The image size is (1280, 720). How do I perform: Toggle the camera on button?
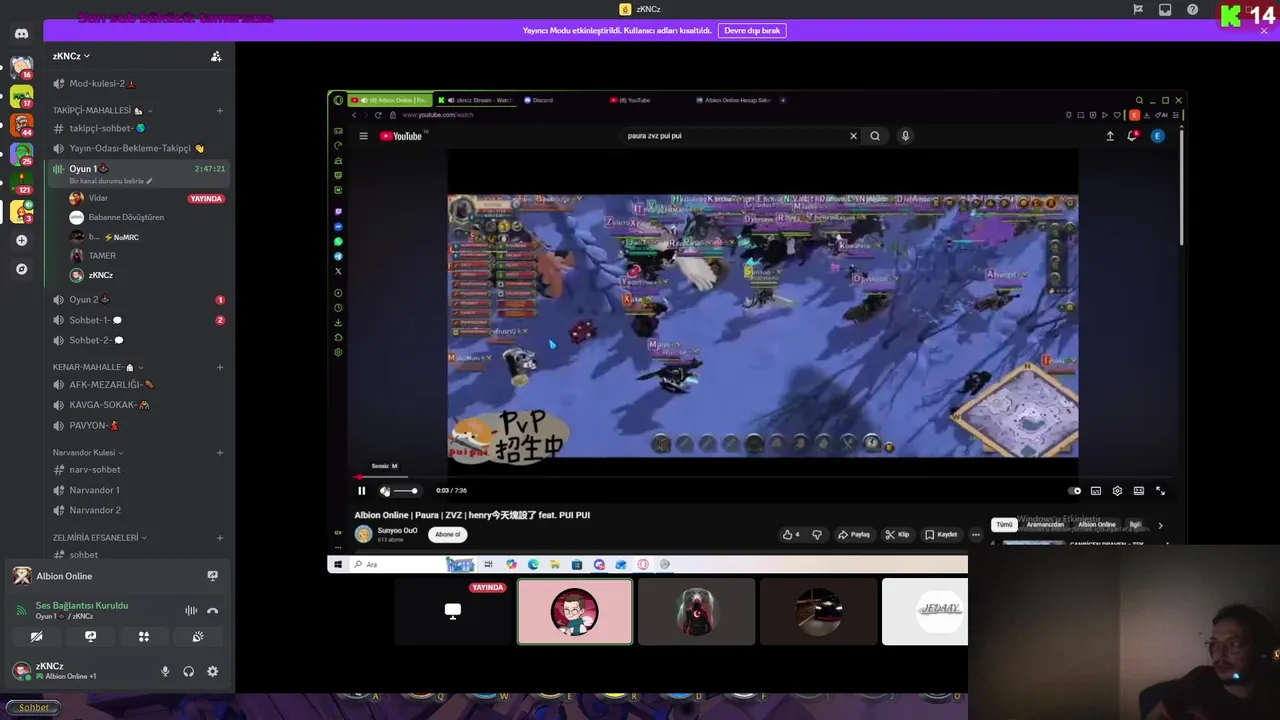[x=36, y=636]
